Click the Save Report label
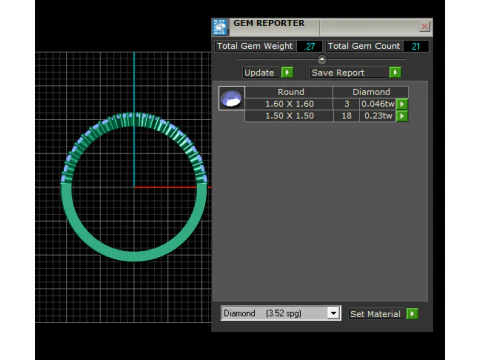 349,73
